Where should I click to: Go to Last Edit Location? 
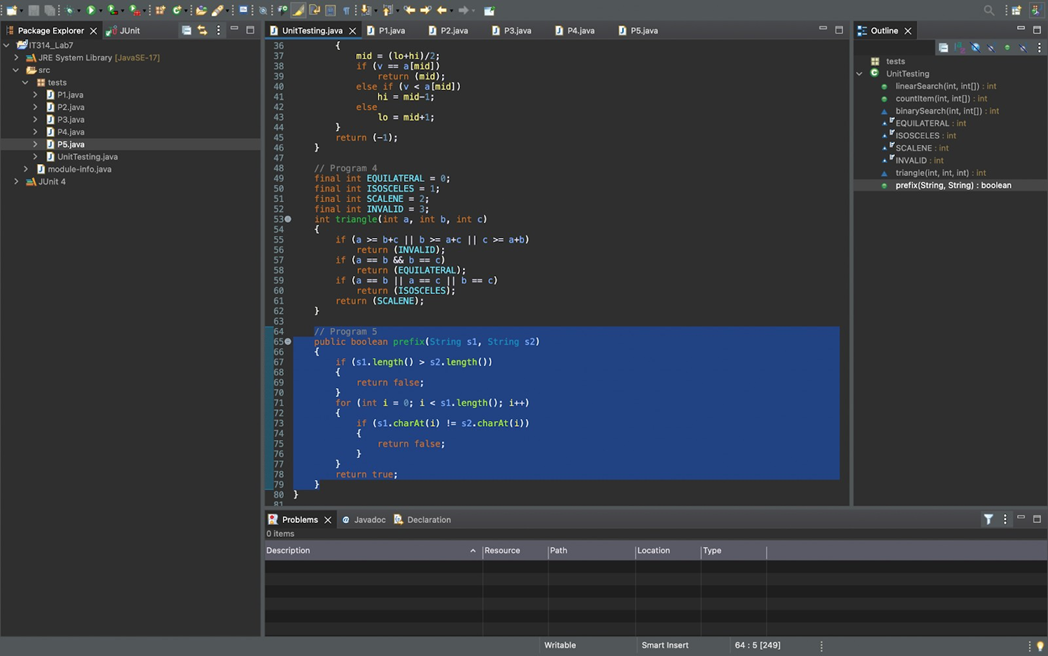click(409, 11)
